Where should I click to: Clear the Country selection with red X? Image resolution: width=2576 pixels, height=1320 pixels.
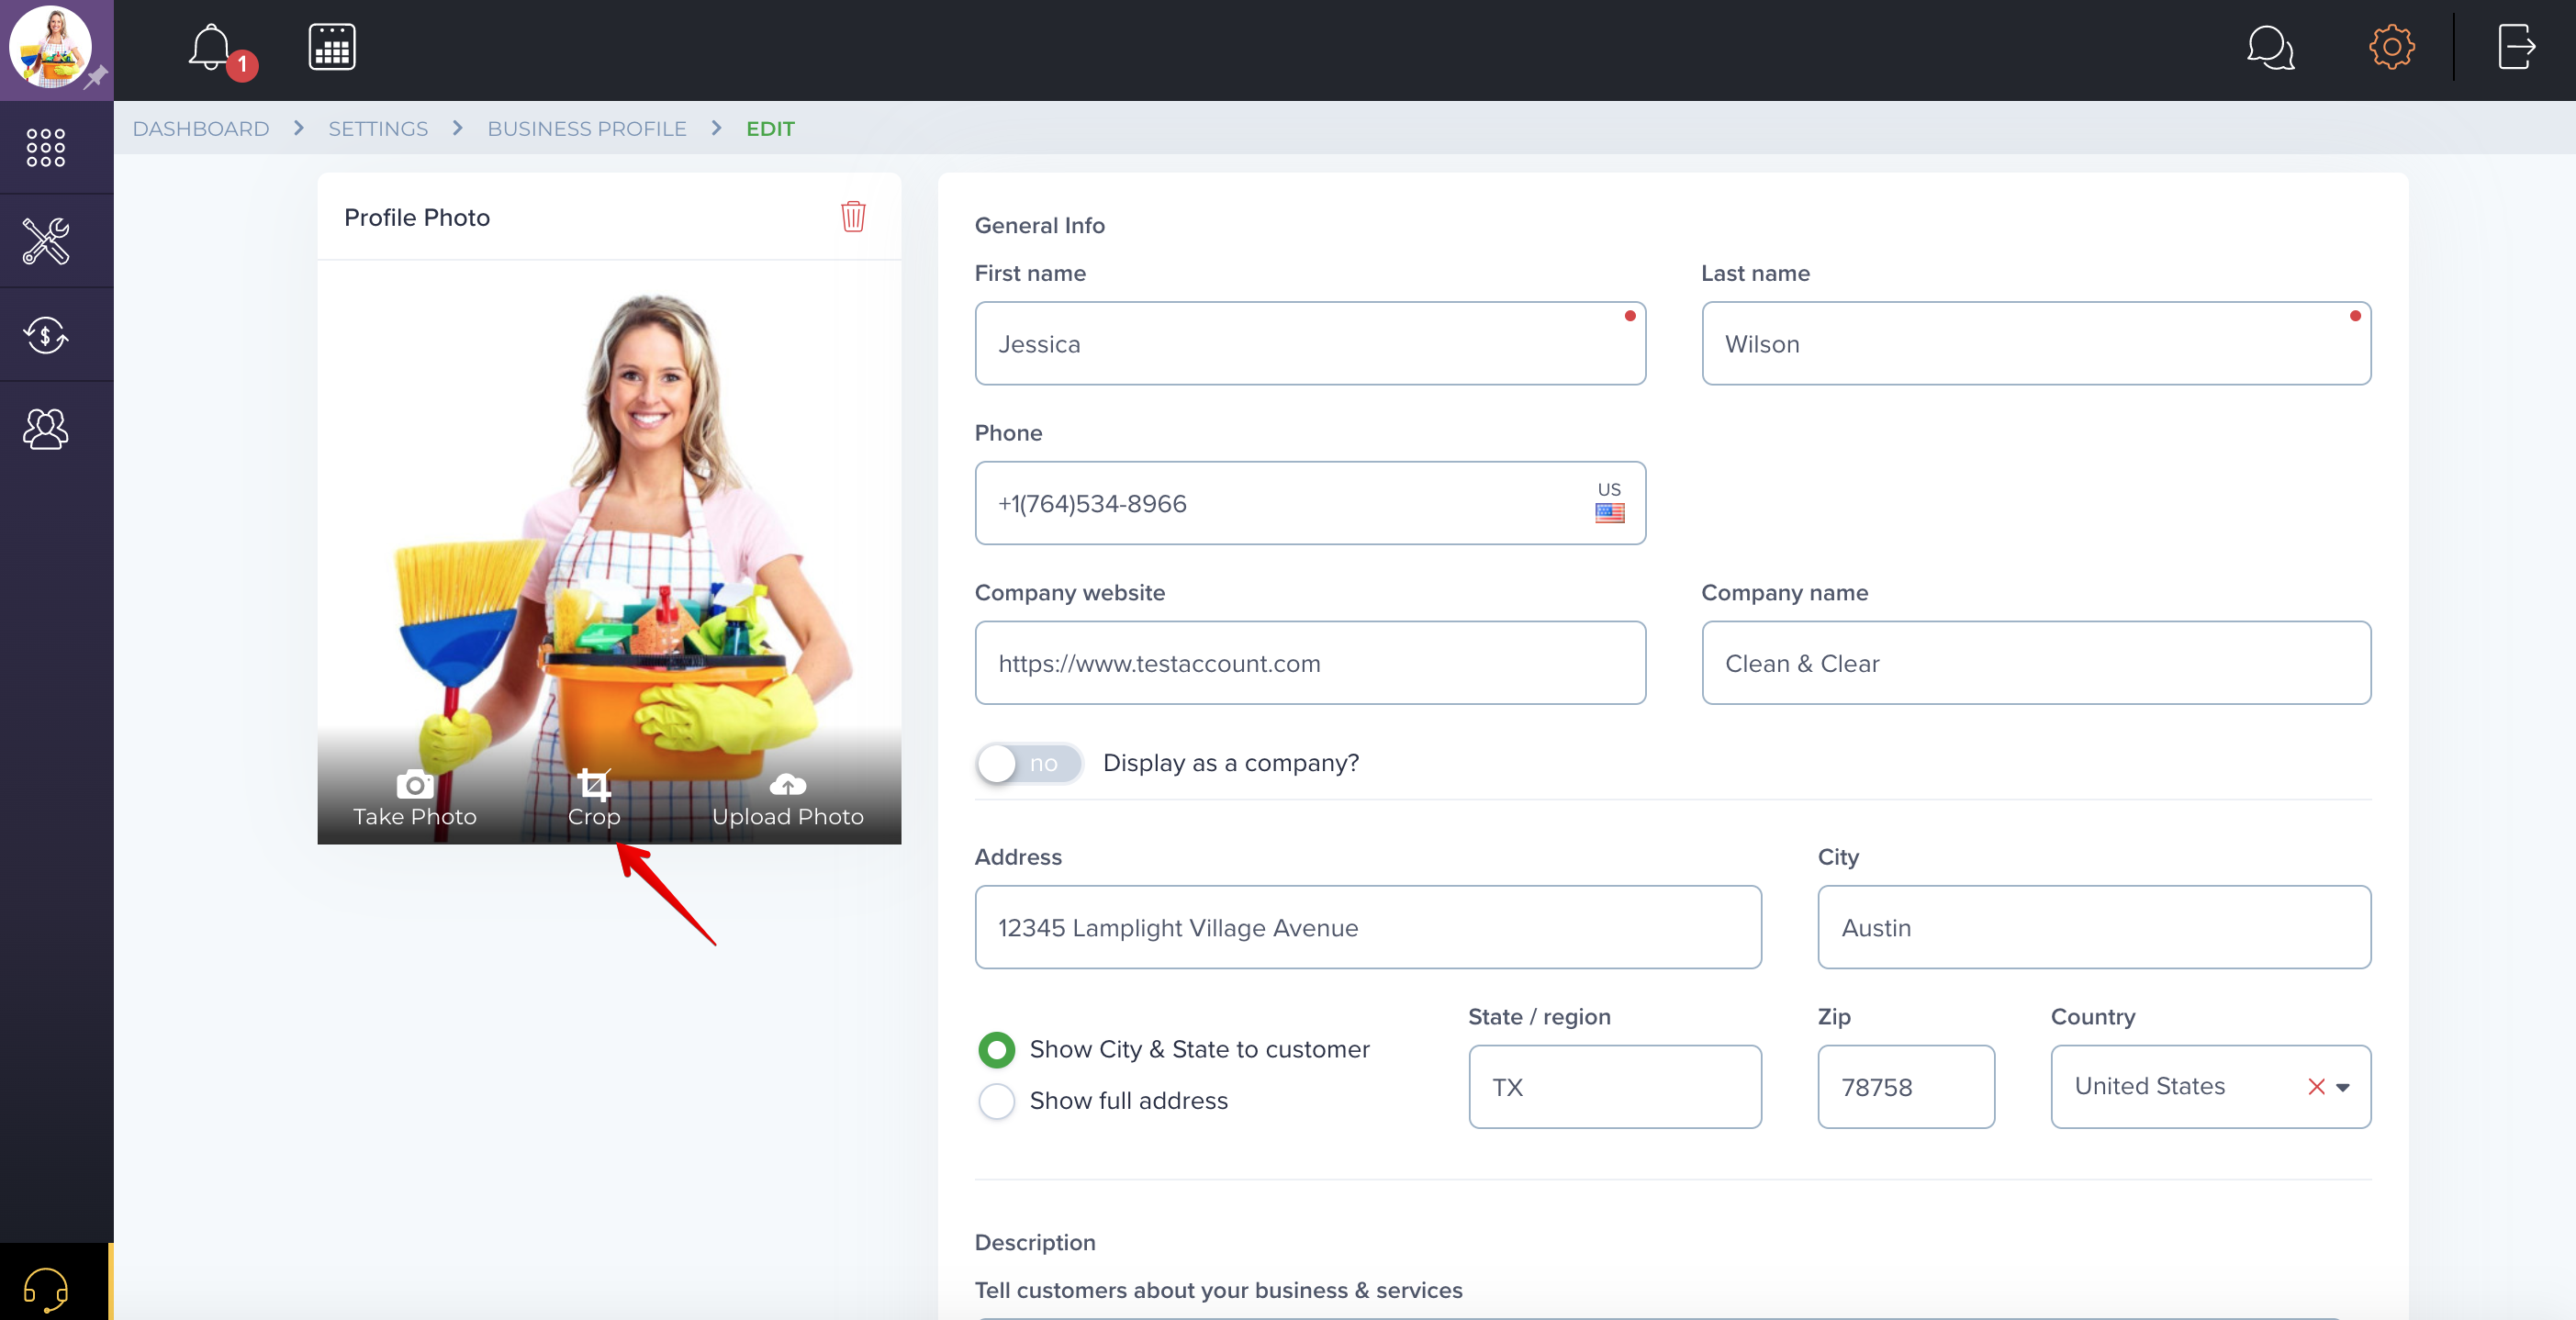click(2316, 1087)
